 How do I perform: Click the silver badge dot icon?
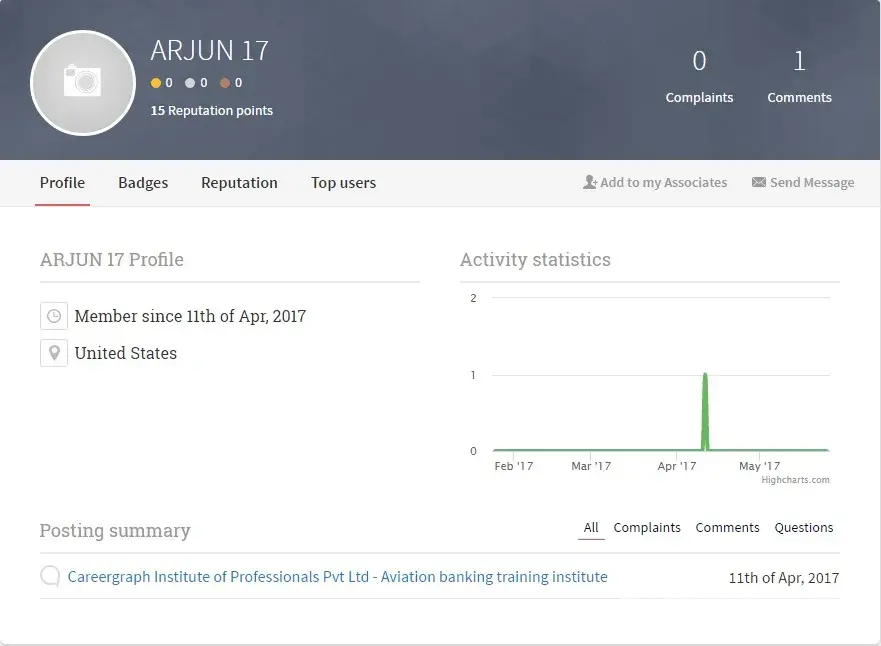coord(190,83)
